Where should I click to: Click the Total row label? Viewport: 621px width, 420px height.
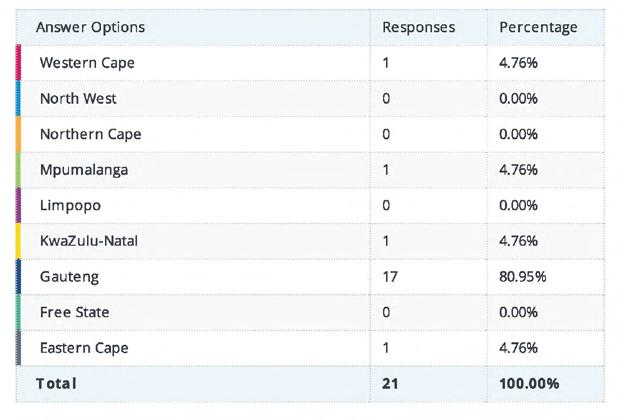(x=56, y=383)
